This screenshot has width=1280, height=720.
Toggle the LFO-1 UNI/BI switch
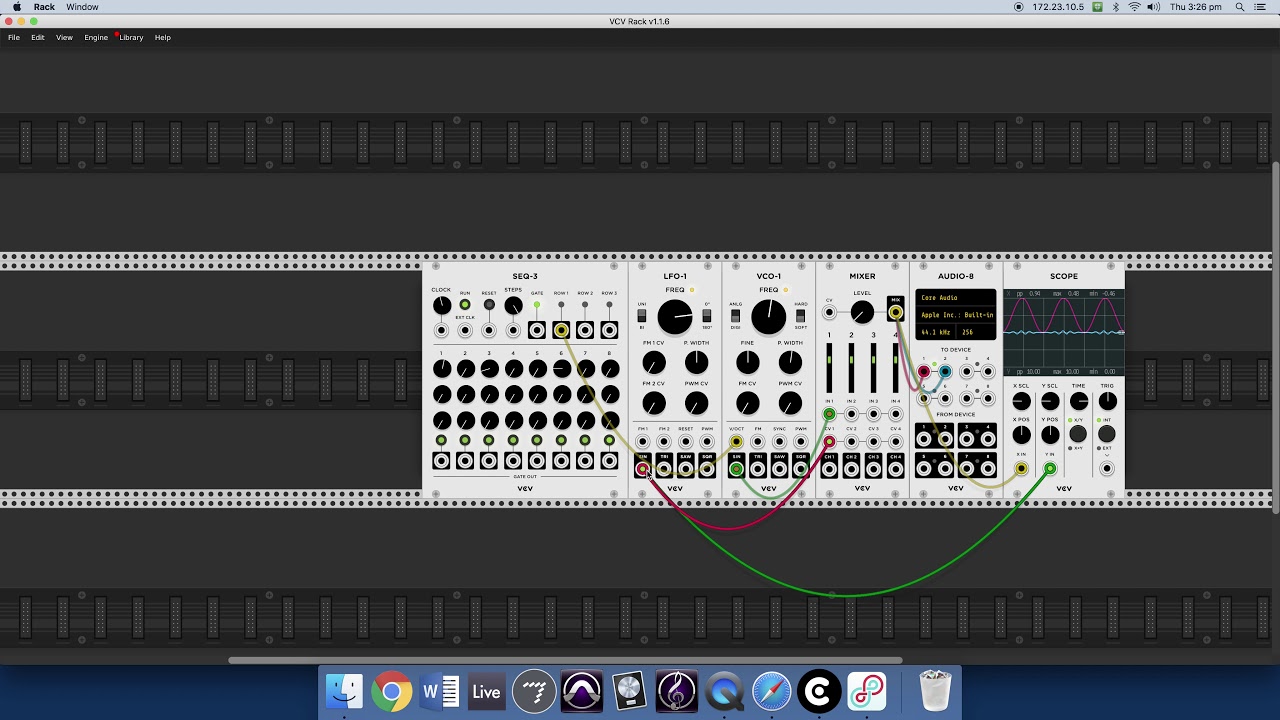(x=642, y=316)
